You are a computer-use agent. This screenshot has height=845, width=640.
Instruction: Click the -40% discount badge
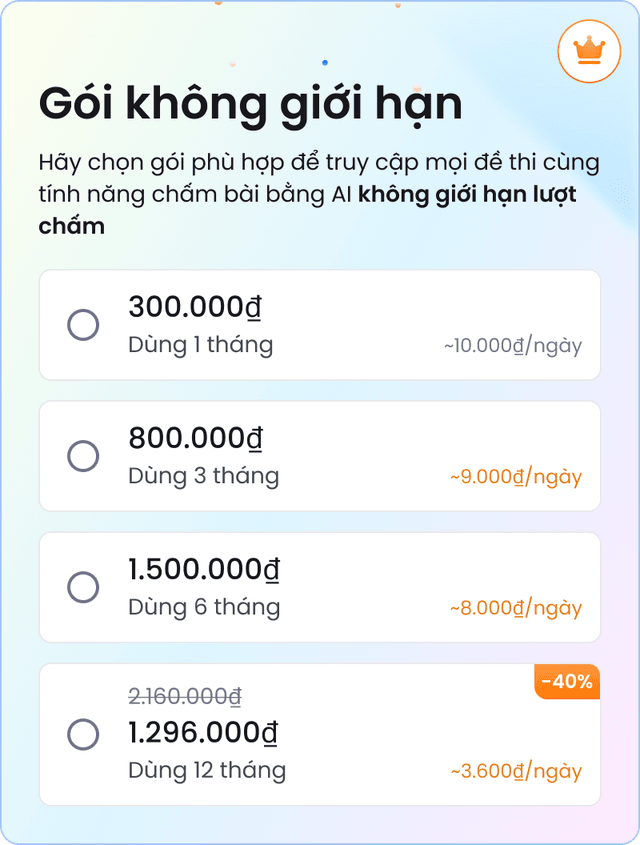pyautogui.click(x=565, y=682)
